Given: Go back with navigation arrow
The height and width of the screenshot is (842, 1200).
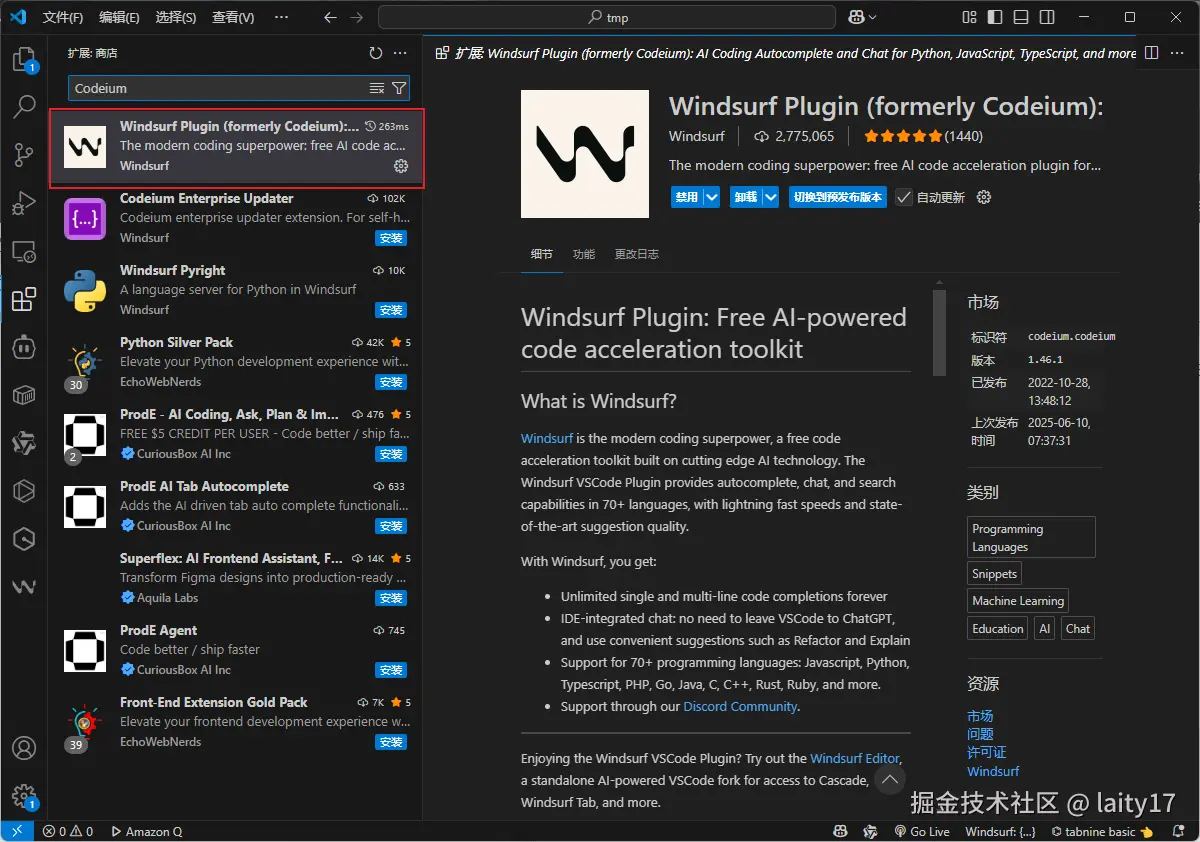Looking at the screenshot, I should click(x=331, y=17).
